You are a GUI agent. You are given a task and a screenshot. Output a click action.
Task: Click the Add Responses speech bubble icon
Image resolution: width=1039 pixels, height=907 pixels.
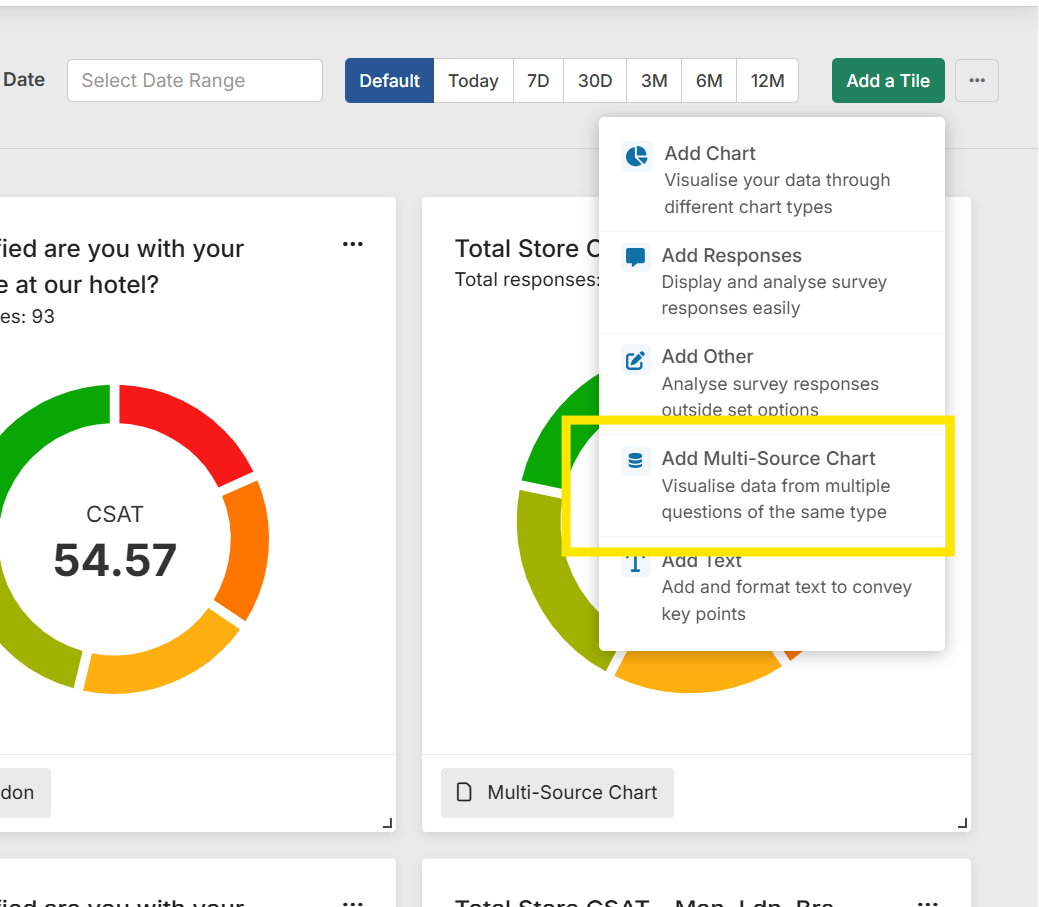click(635, 257)
